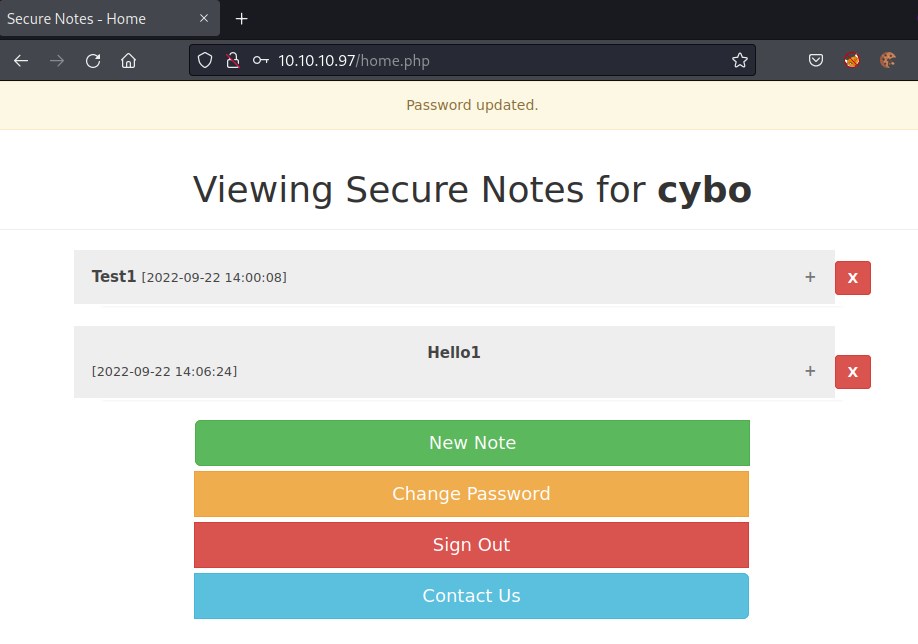This screenshot has width=918, height=644.
Task: Click the browser back arrow
Action: click(x=21, y=61)
